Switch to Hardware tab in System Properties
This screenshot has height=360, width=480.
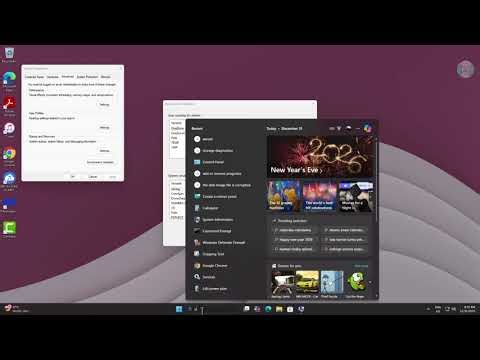[x=53, y=77]
